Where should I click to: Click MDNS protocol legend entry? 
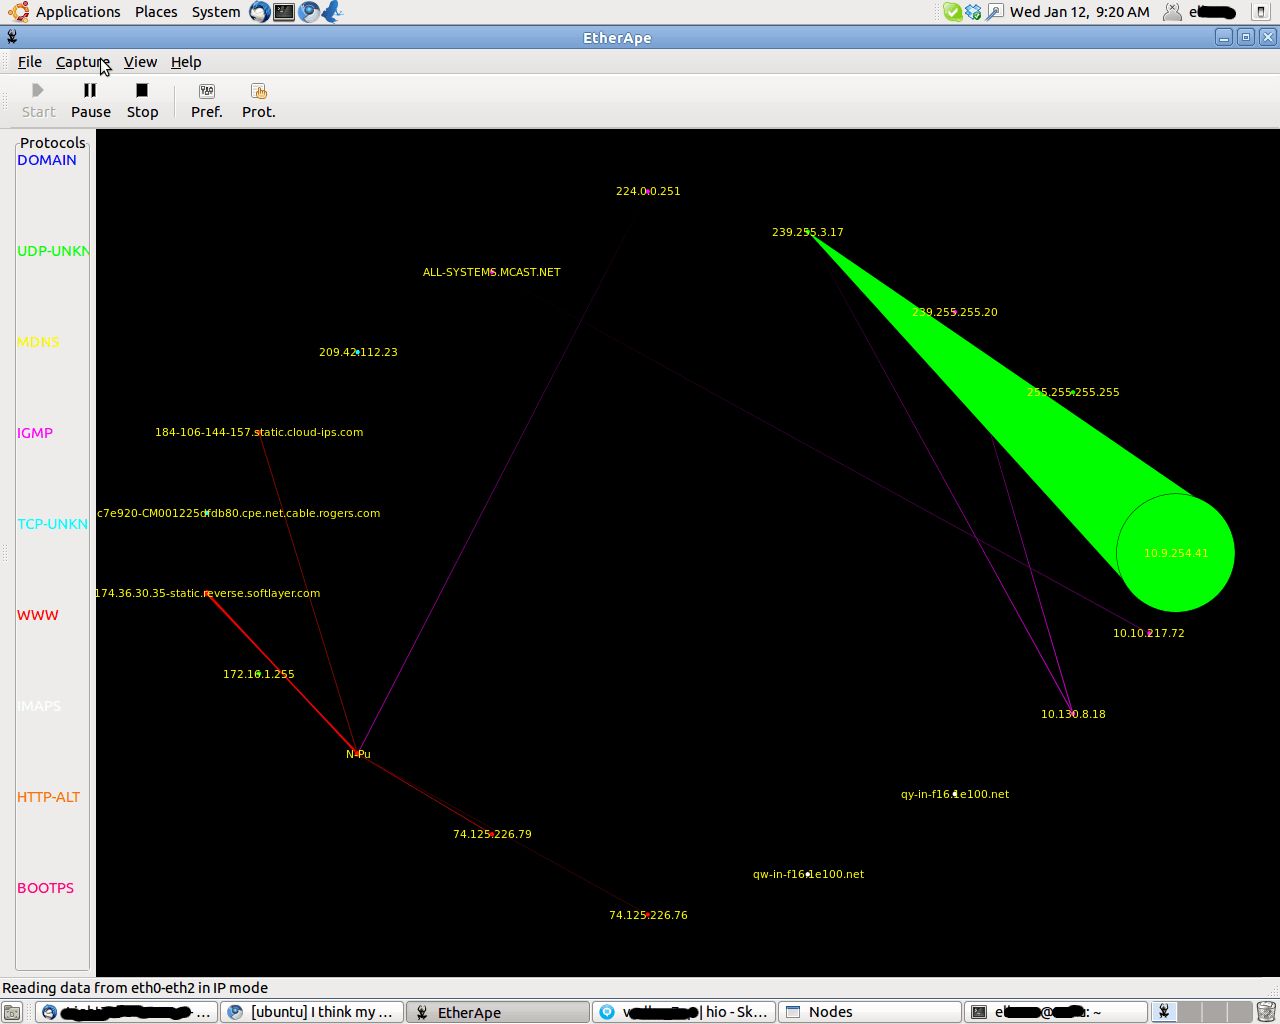pos(38,342)
